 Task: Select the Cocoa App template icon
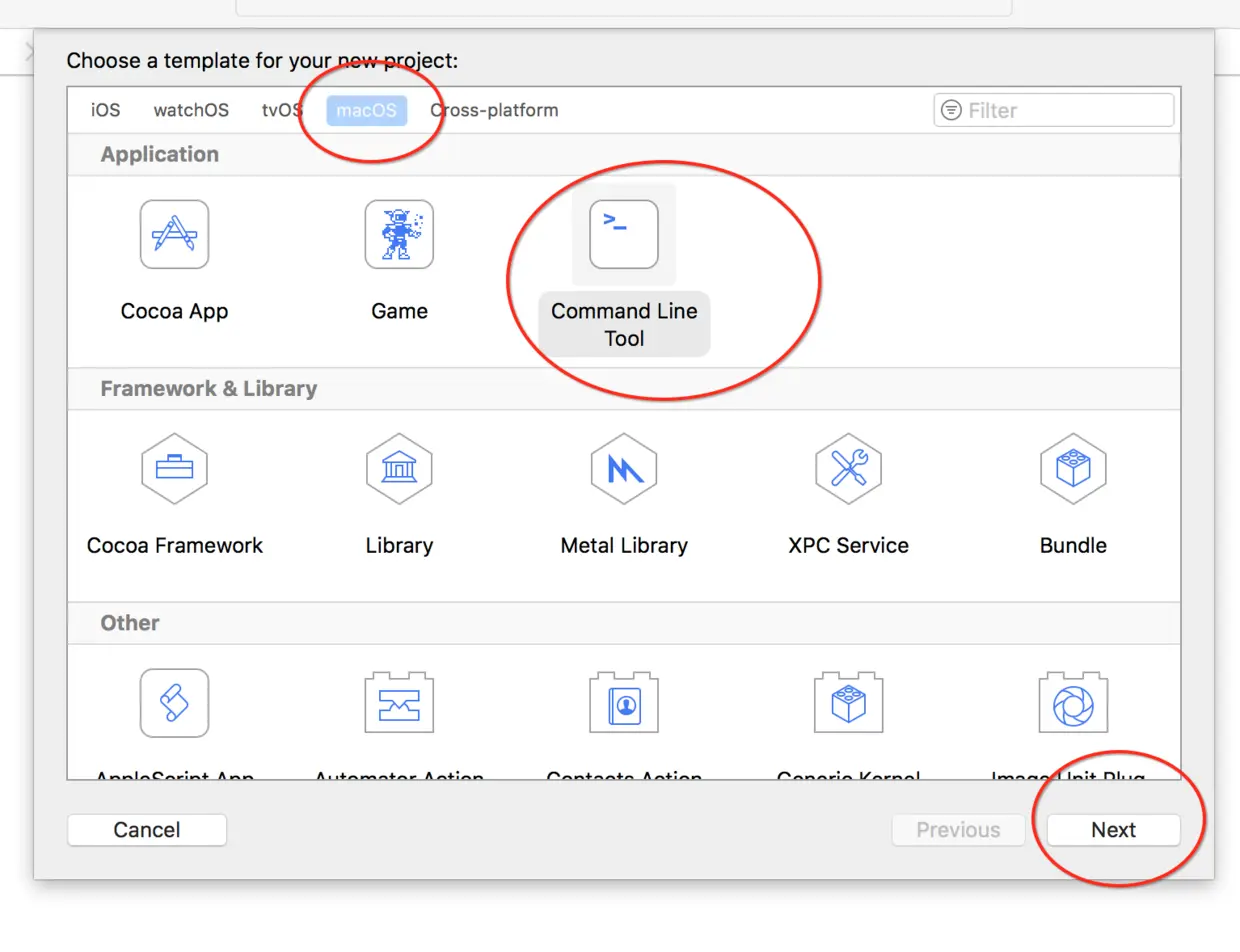[x=174, y=234]
